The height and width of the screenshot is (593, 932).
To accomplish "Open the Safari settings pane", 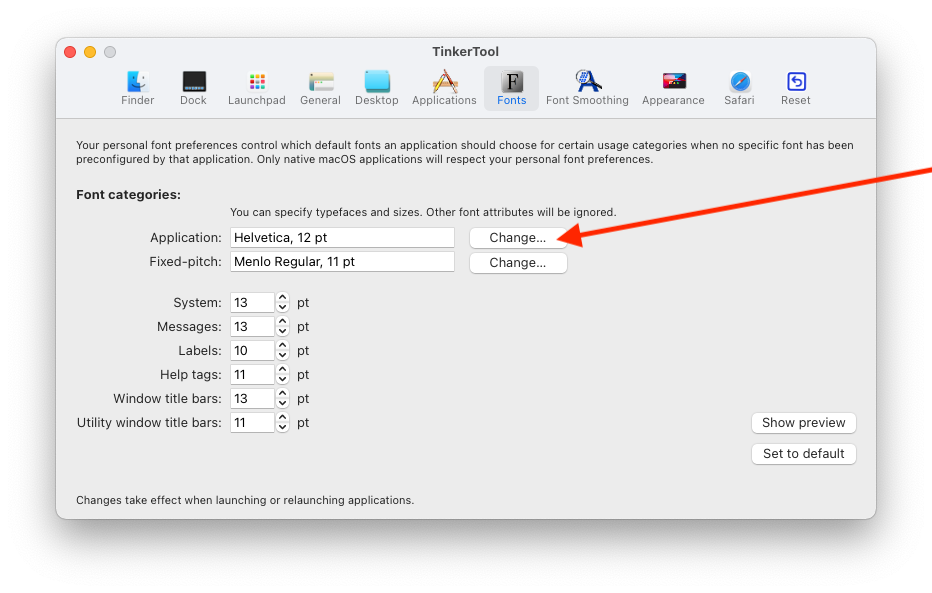I will click(x=739, y=88).
